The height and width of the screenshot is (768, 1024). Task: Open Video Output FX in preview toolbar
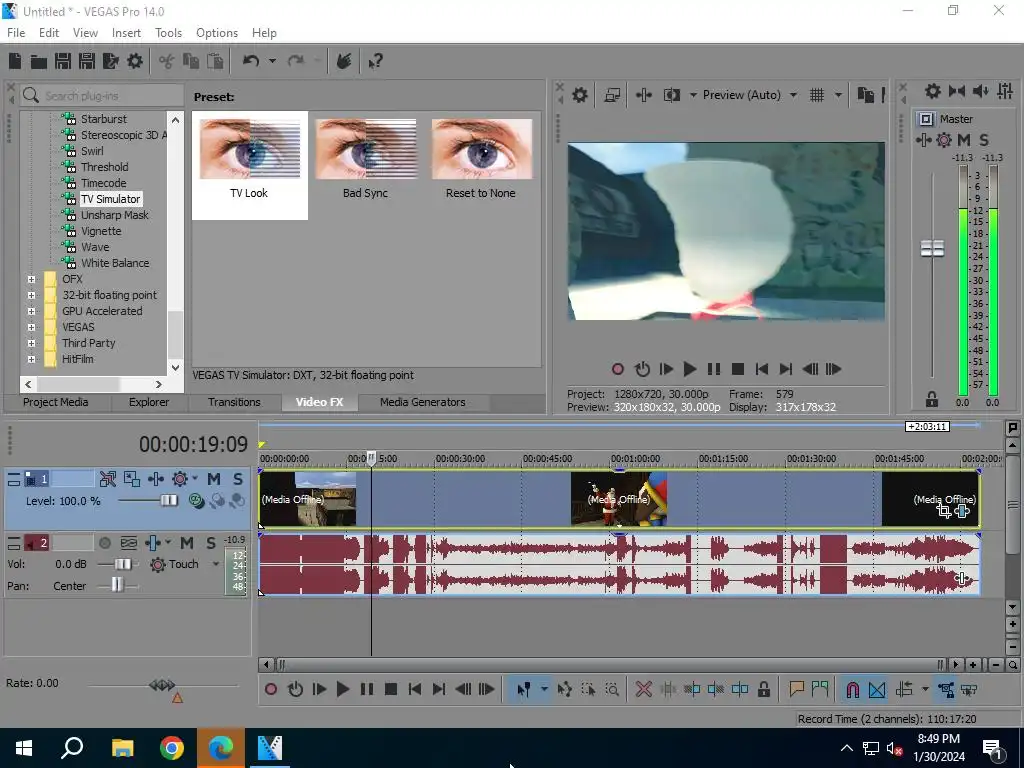pyautogui.click(x=643, y=95)
